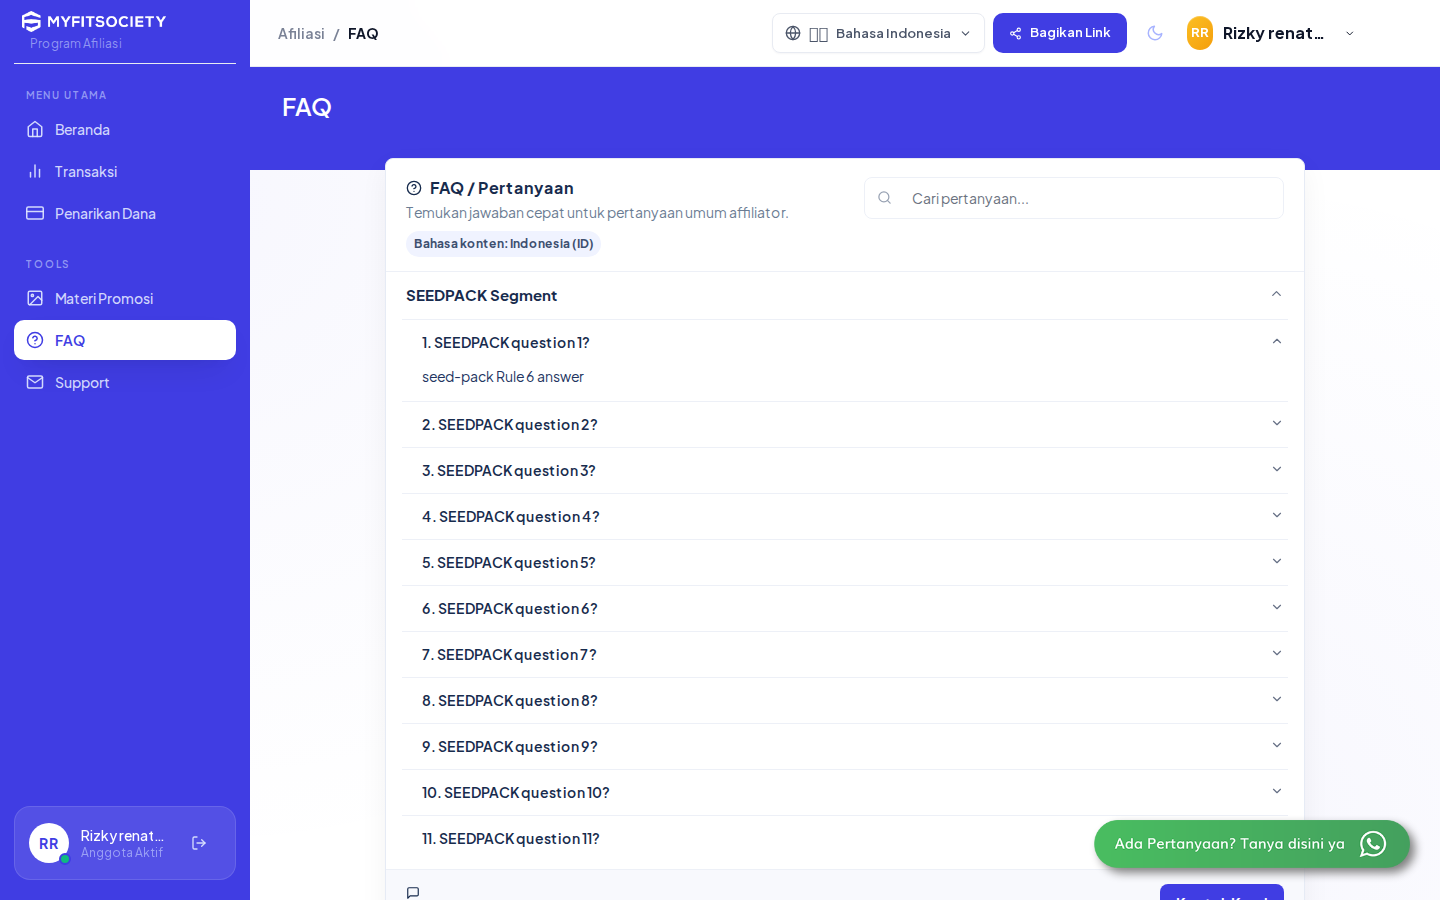Toggle dark mode with the moon icon
The height and width of the screenshot is (900, 1440).
pyautogui.click(x=1155, y=33)
